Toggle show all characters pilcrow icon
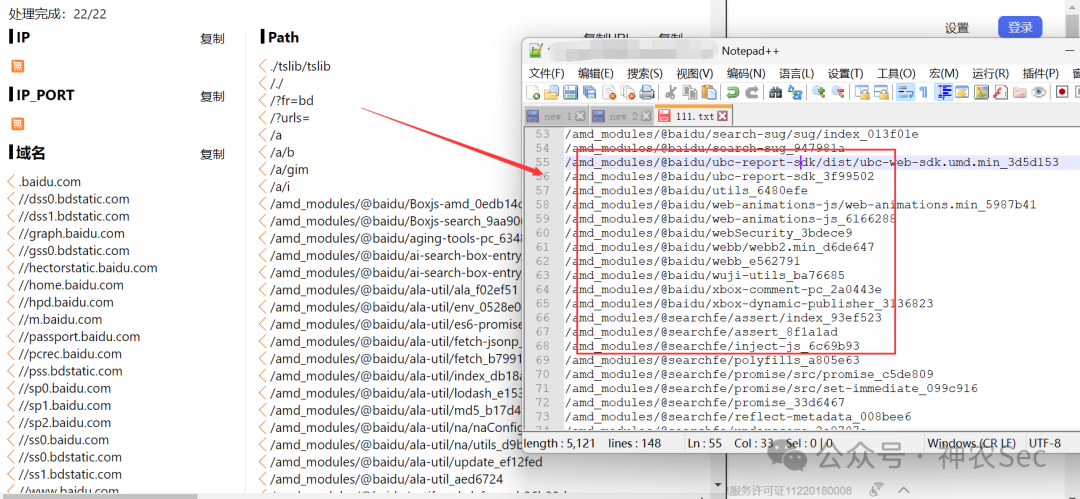Viewport: 1080px width, 499px height. tap(924, 92)
